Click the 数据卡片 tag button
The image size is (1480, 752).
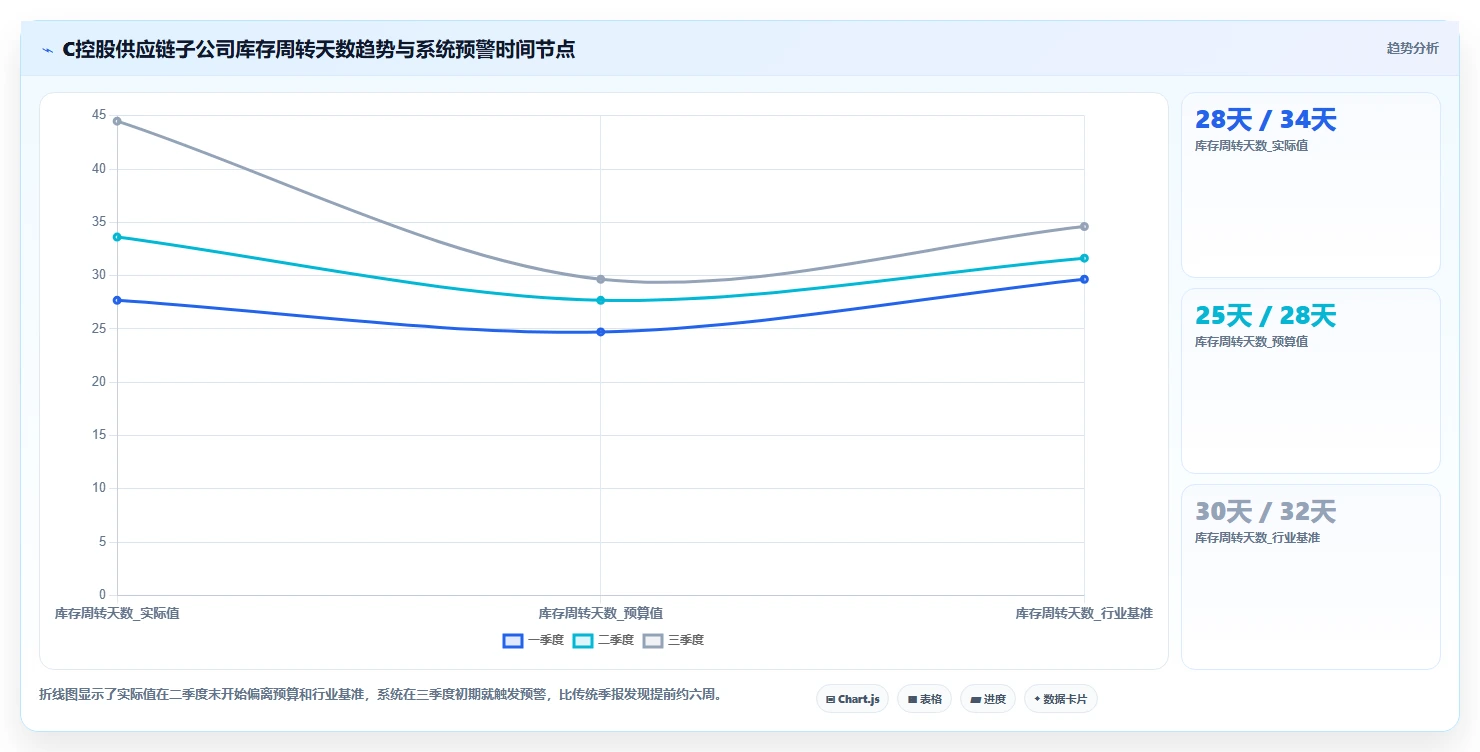coord(1060,699)
